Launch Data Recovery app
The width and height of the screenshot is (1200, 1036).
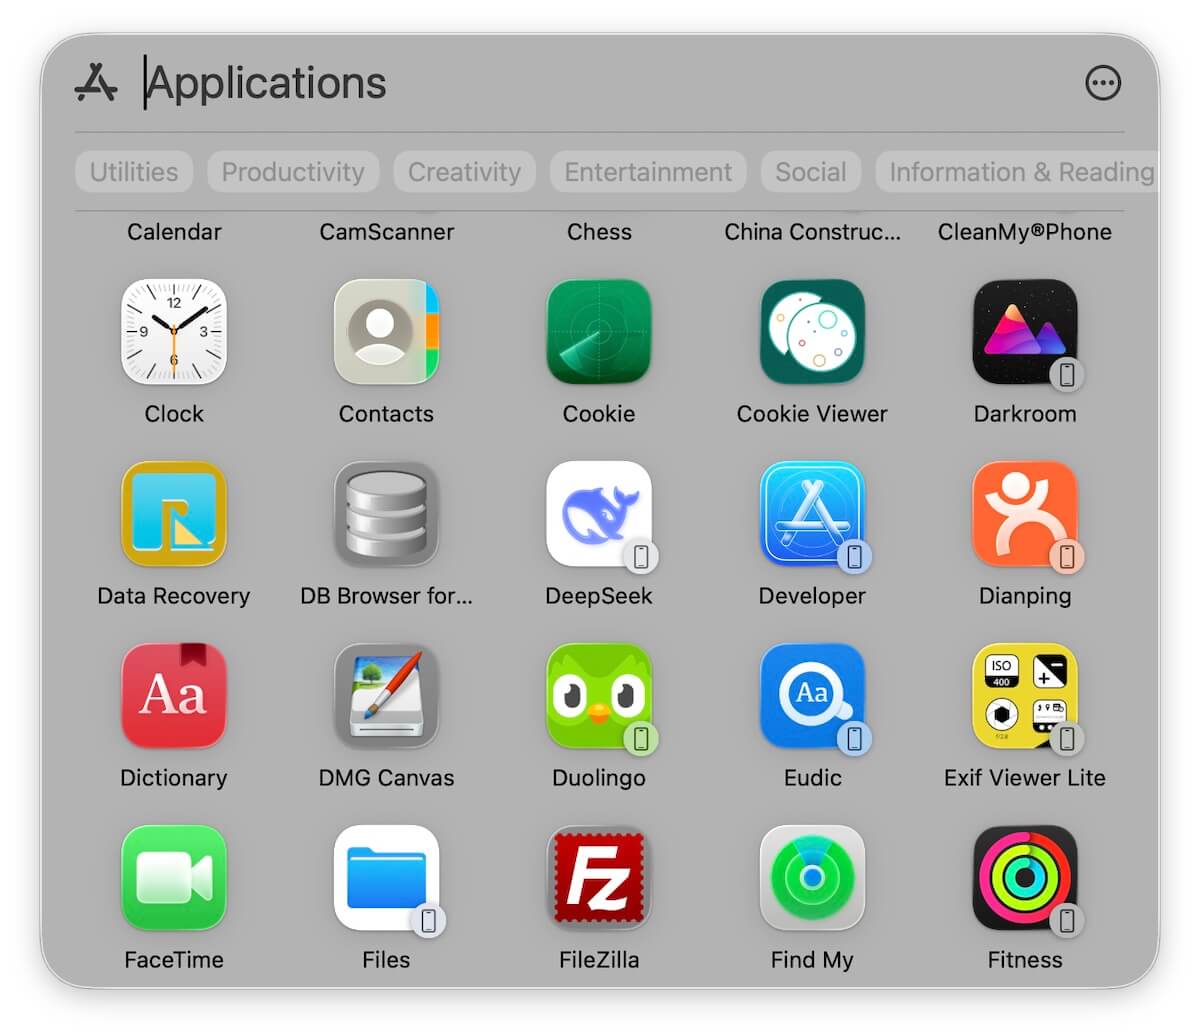coord(174,514)
